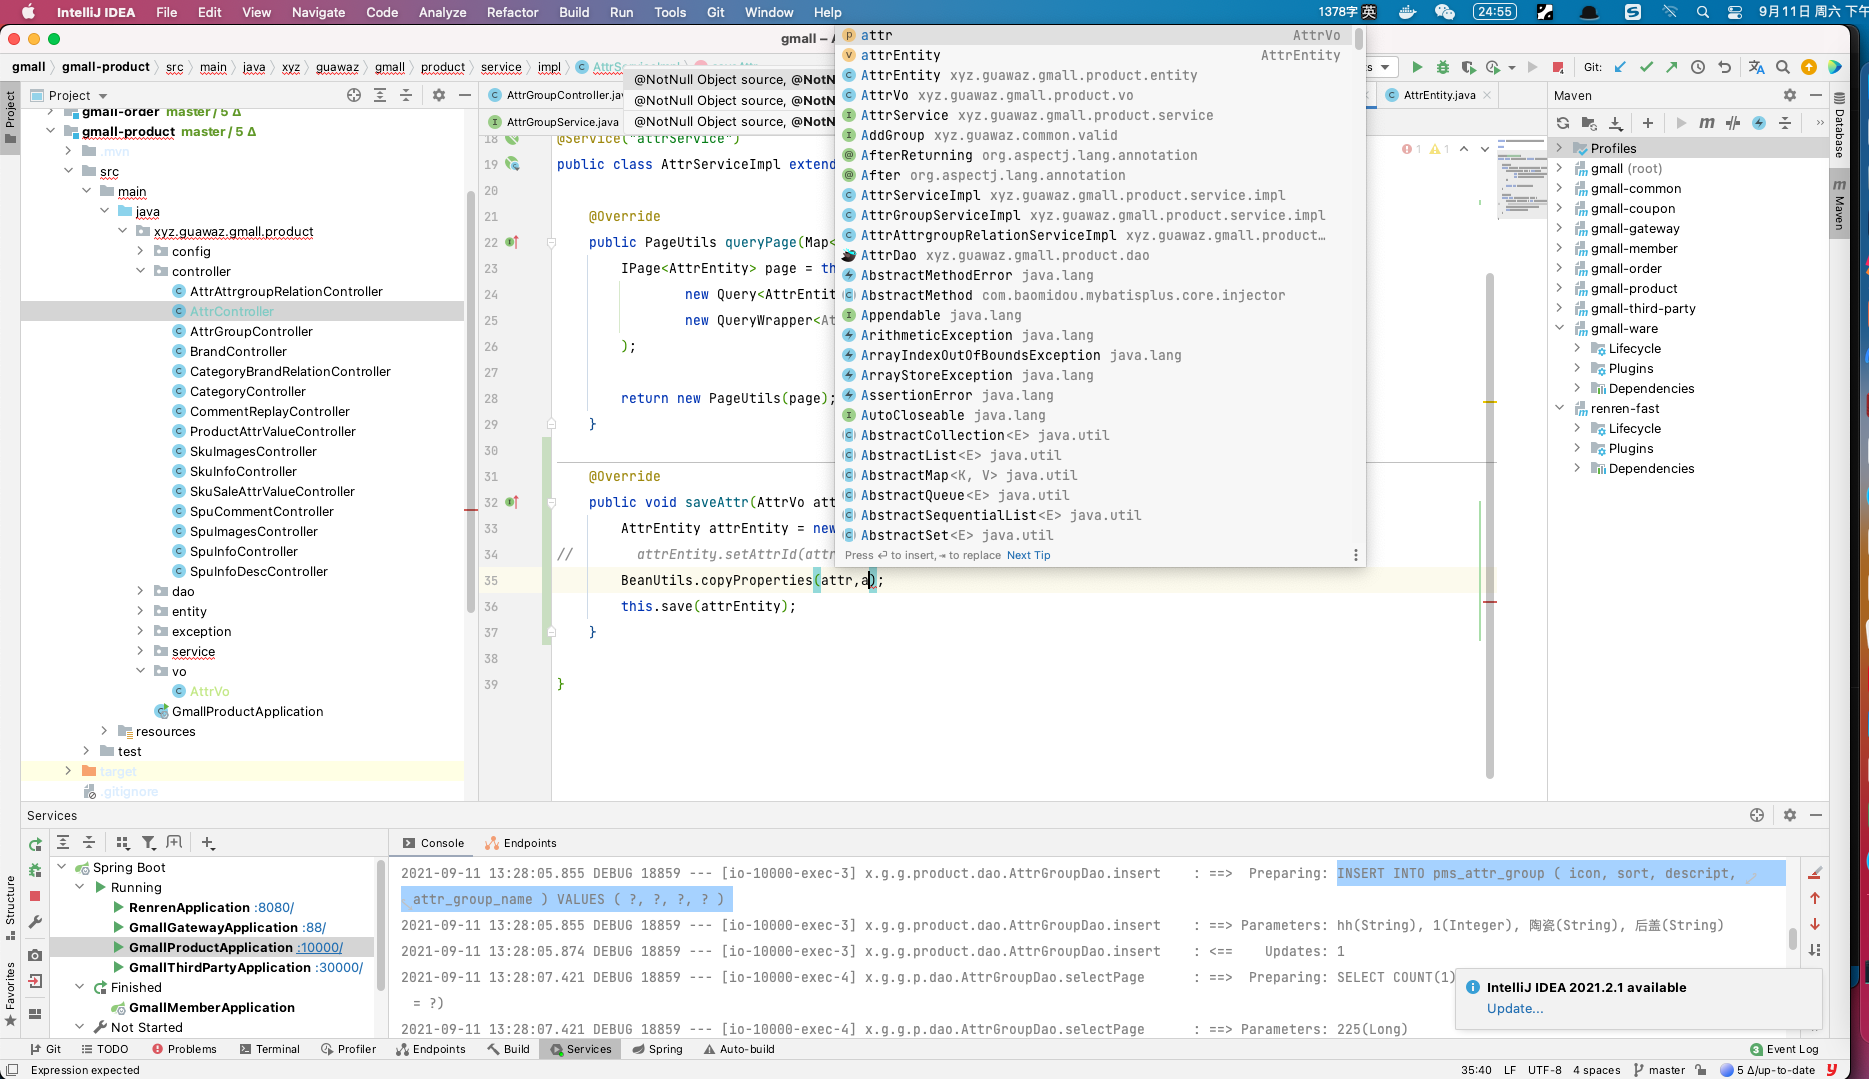Expand the dao folder
The width and height of the screenshot is (1869, 1079).
tap(141, 591)
